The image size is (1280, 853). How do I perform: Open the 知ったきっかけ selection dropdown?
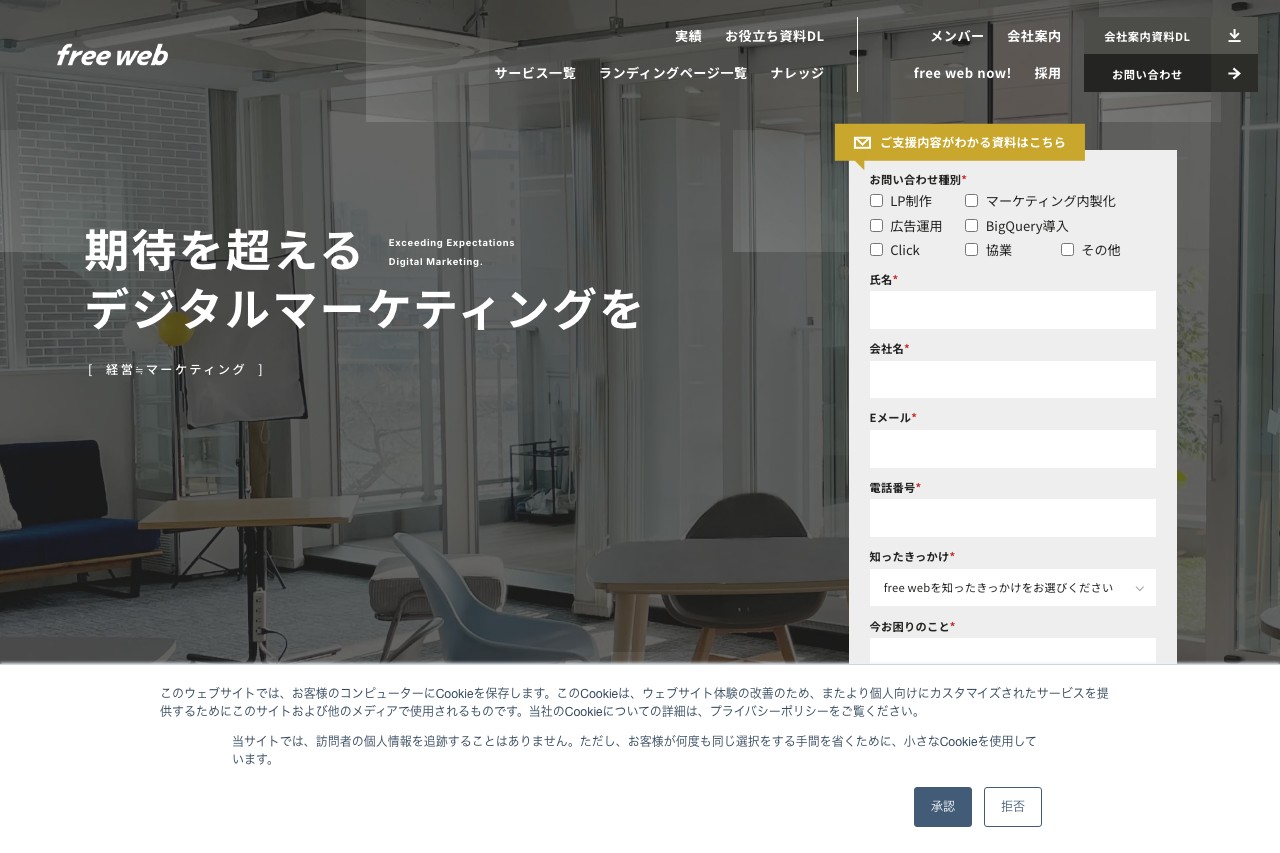[1012, 588]
